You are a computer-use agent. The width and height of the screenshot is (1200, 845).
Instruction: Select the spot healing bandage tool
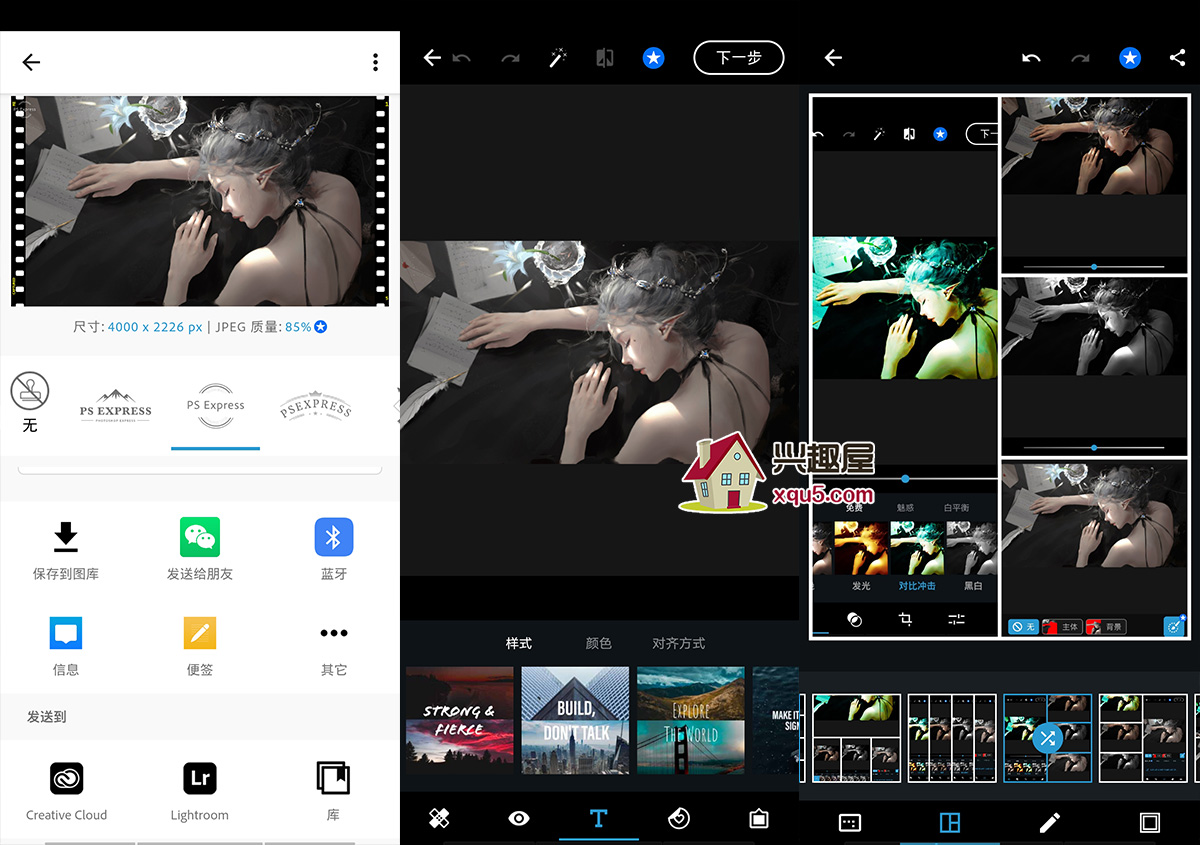439,818
